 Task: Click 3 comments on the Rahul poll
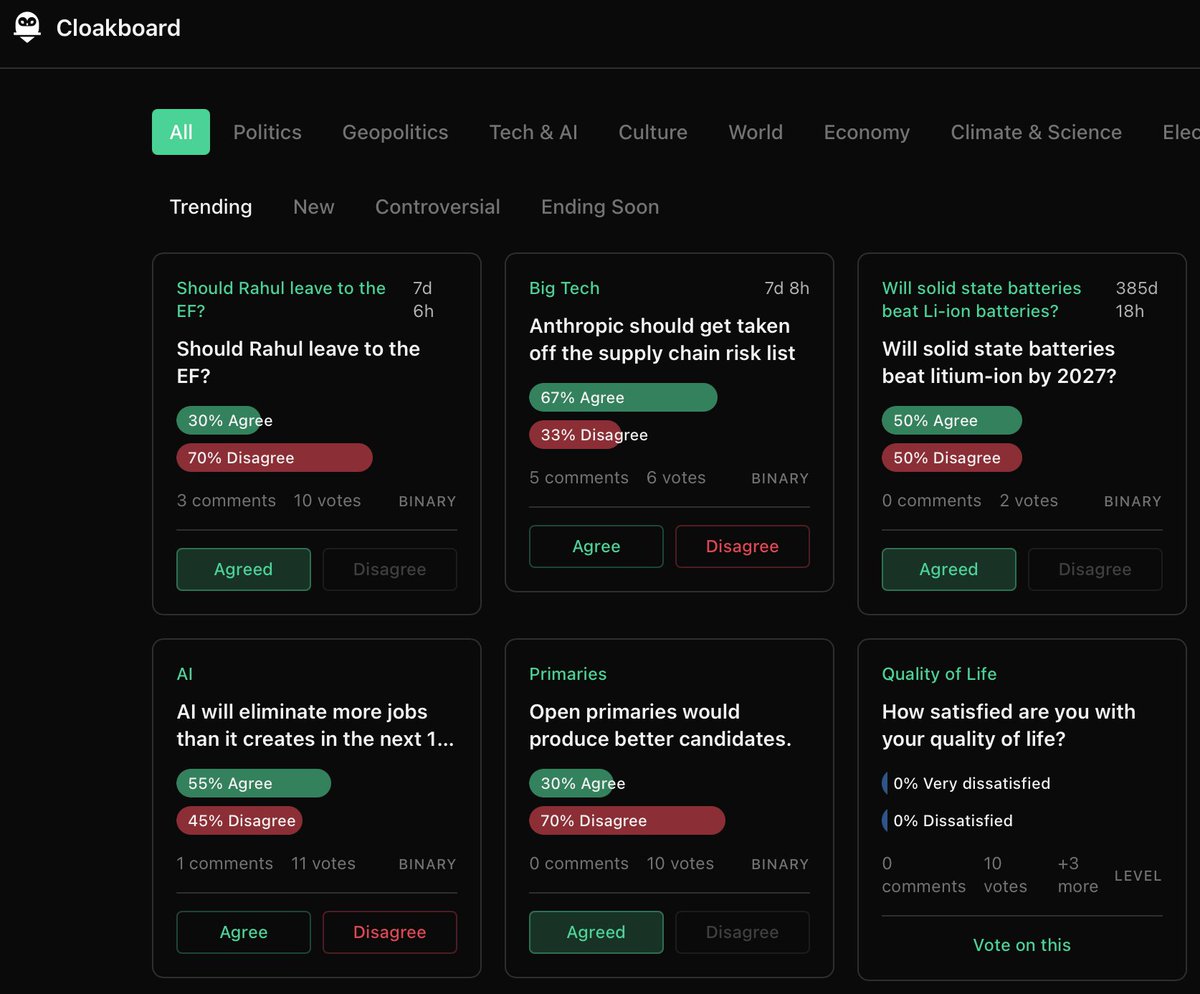(226, 500)
